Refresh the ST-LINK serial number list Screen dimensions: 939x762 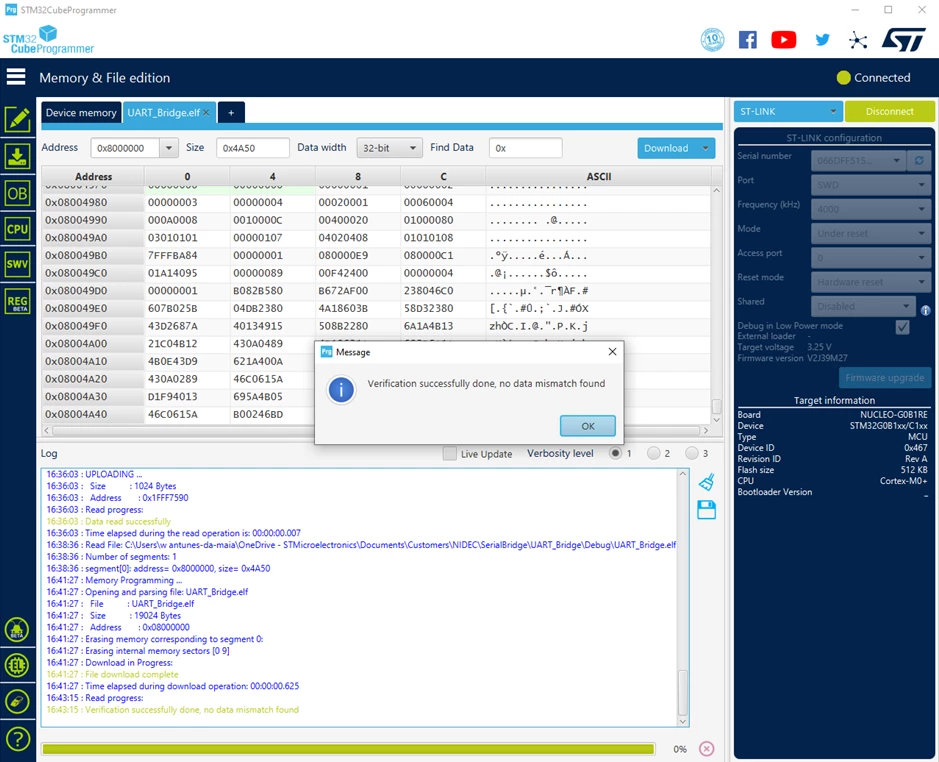point(919,161)
